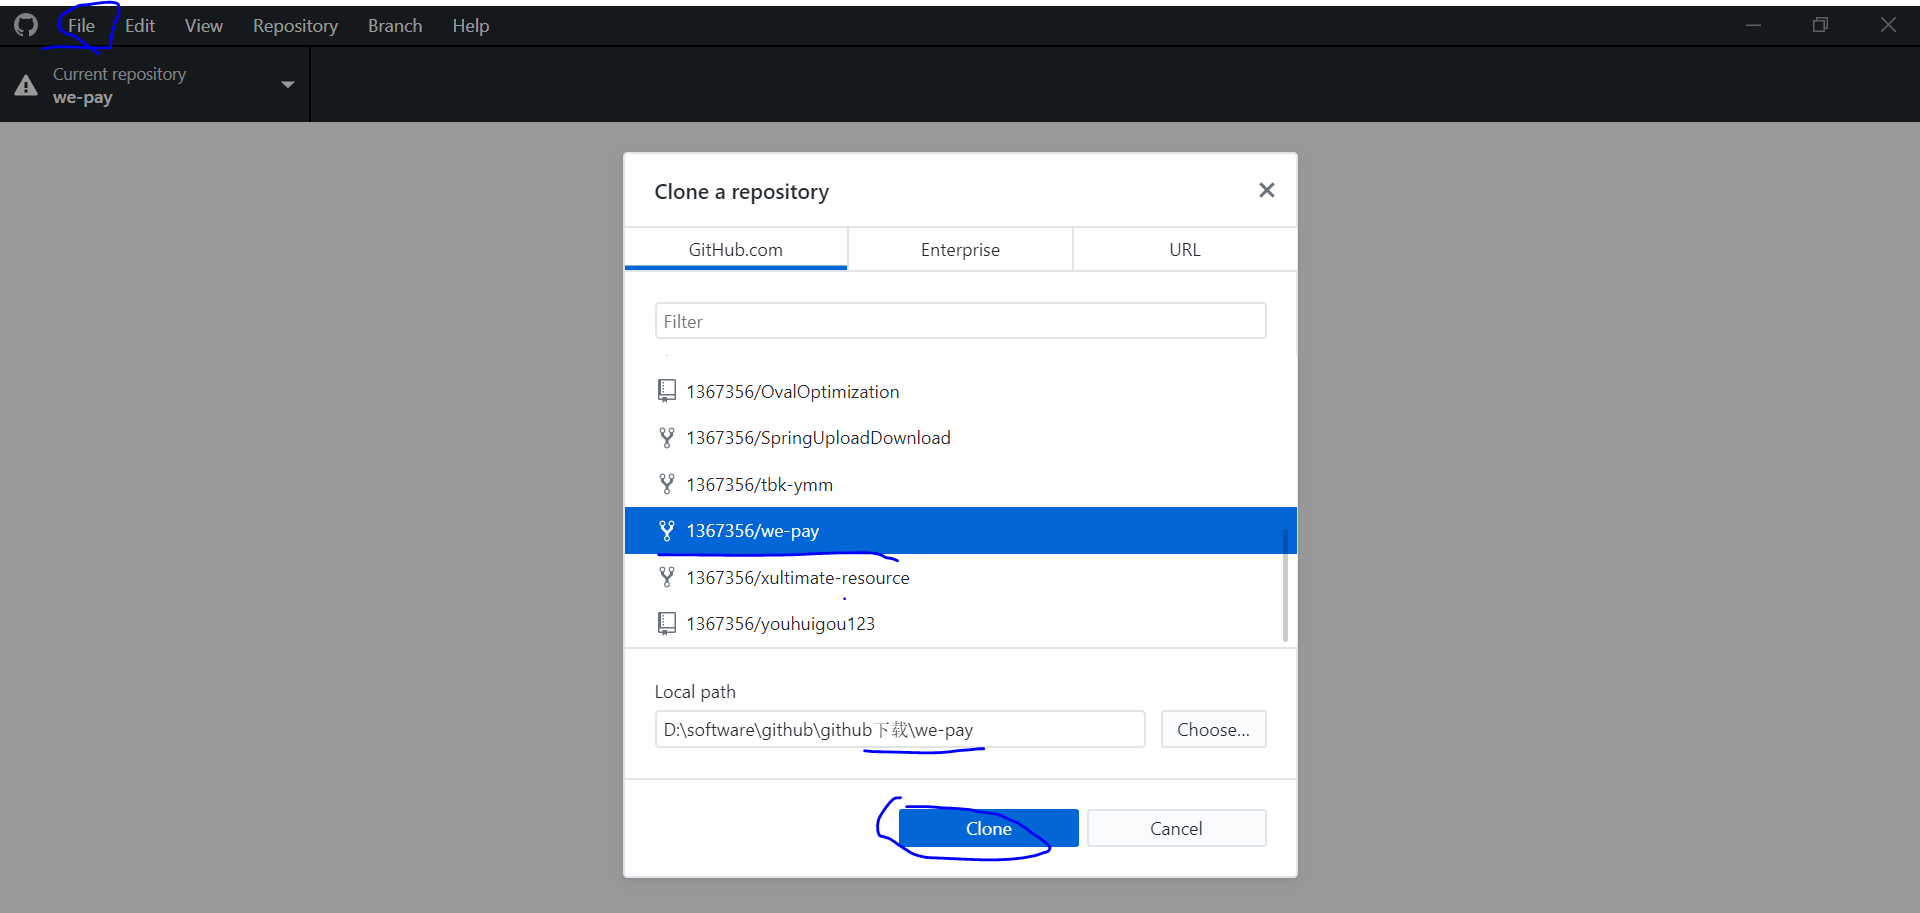Open the Repository menu
This screenshot has width=1920, height=913.
pyautogui.click(x=295, y=26)
